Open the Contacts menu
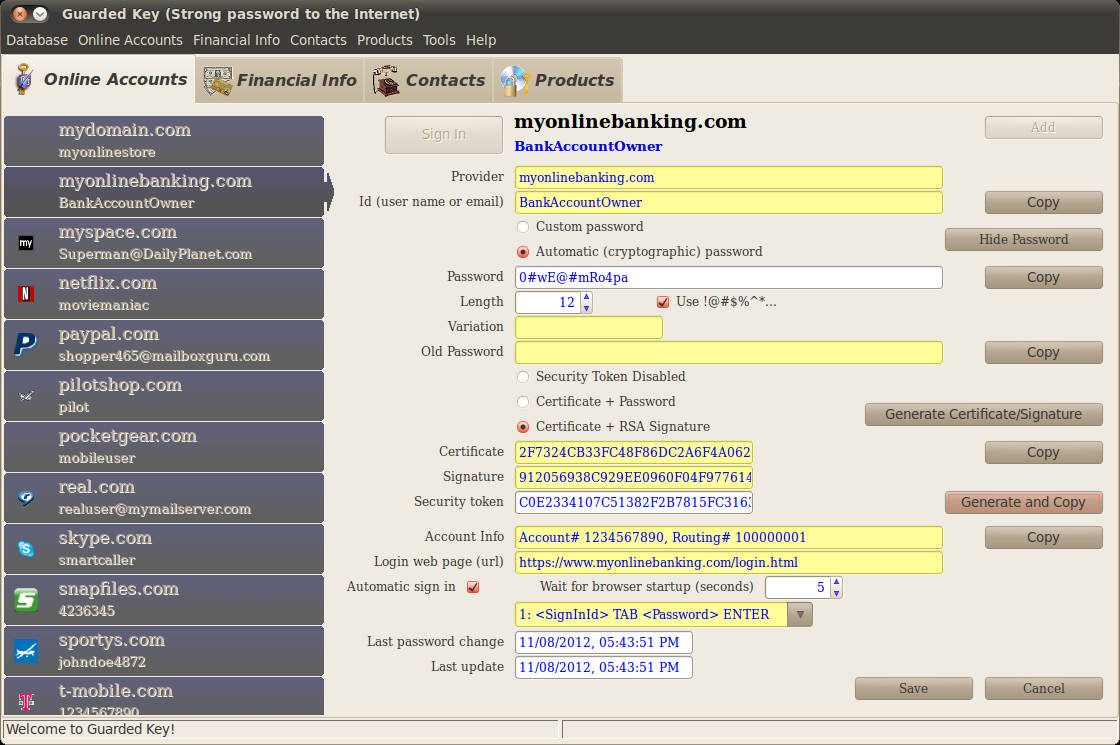Screen dimensions: 1120x745 coord(318,40)
